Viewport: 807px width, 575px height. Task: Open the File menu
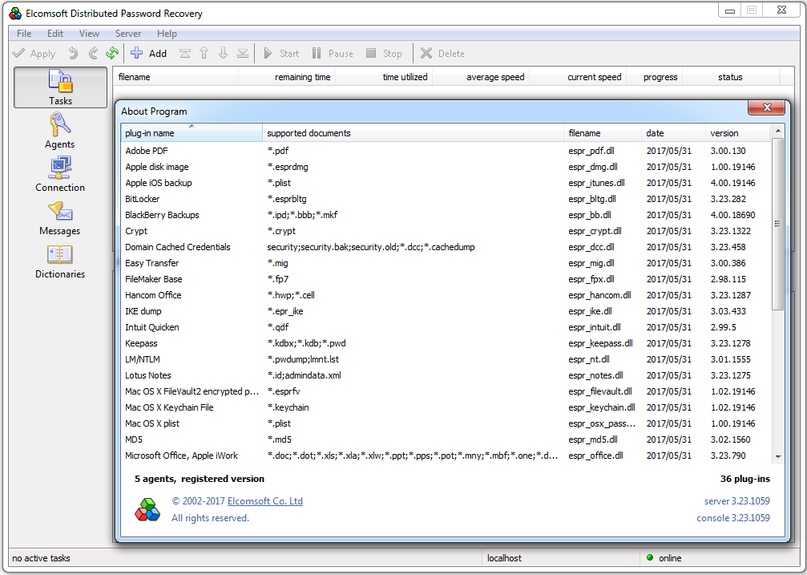click(x=24, y=33)
